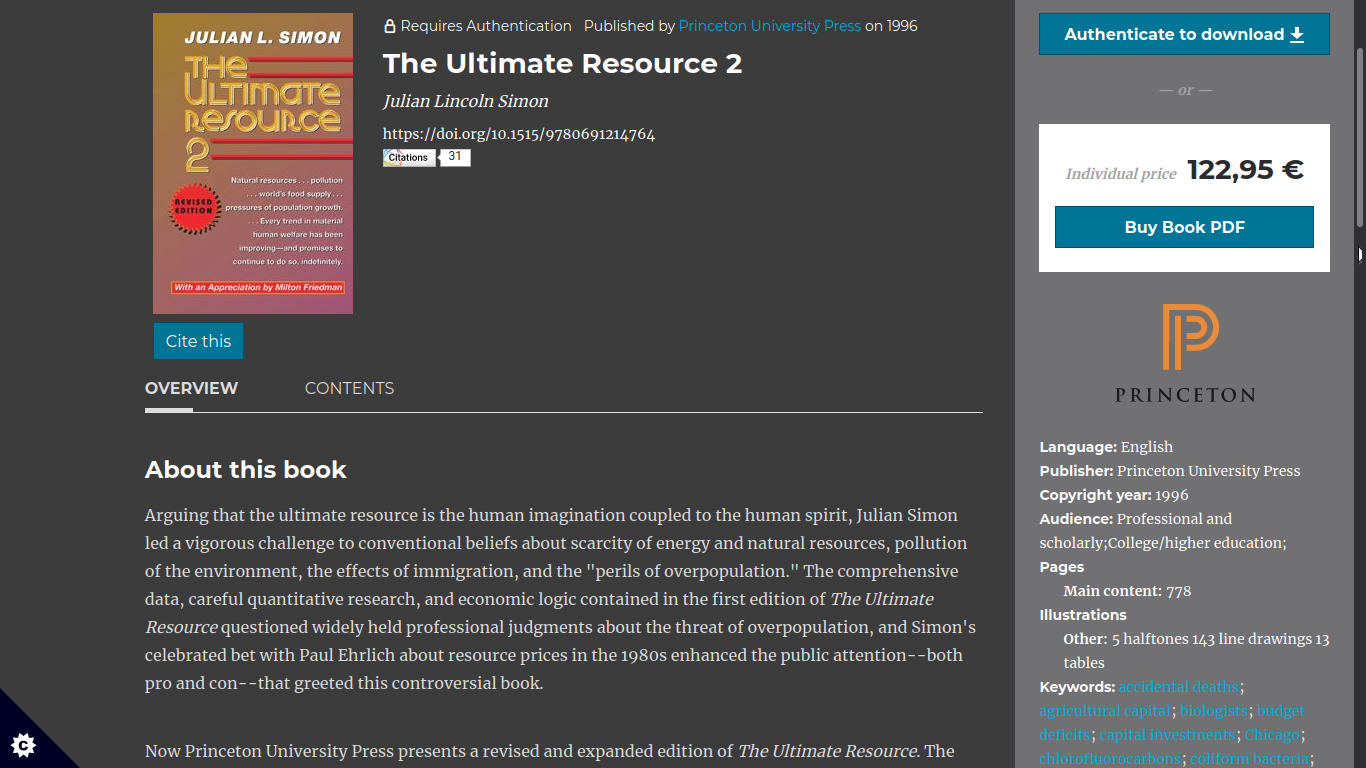1366x768 pixels.
Task: Switch to the Overview tab
Action: click(x=191, y=389)
